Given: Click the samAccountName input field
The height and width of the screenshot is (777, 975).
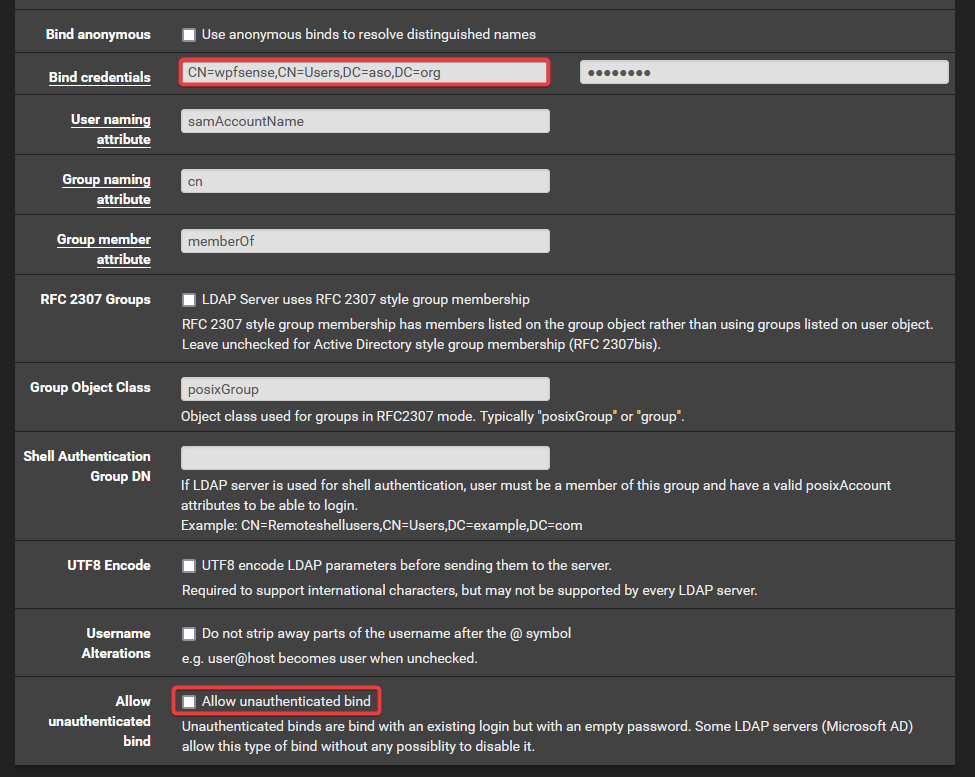Looking at the screenshot, I should point(365,121).
